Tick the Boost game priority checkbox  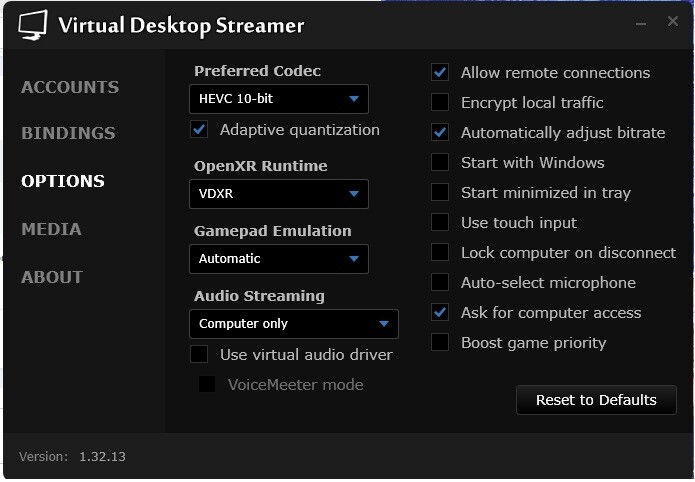[x=440, y=343]
